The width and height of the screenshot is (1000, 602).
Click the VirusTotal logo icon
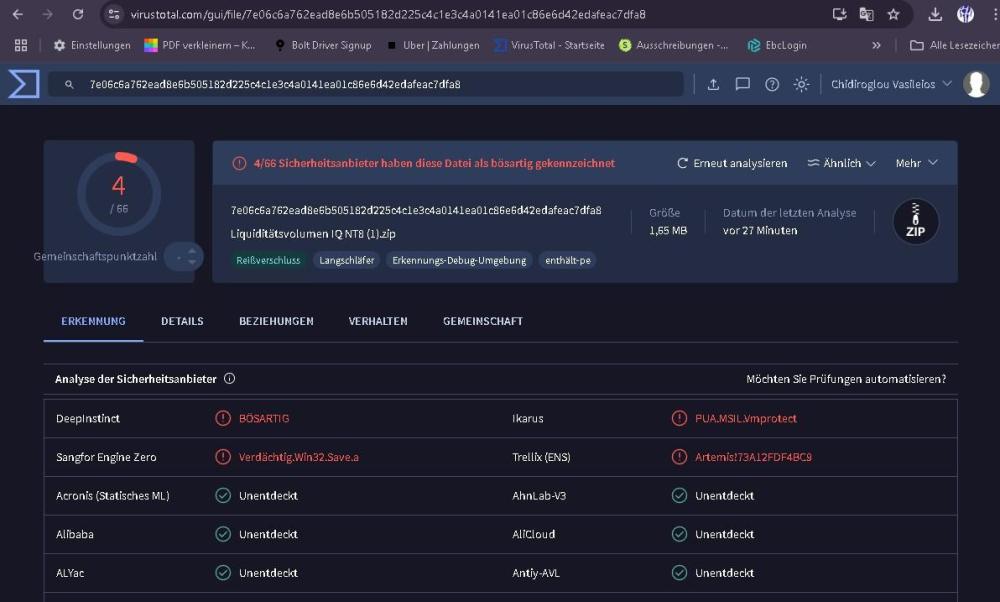[x=23, y=84]
